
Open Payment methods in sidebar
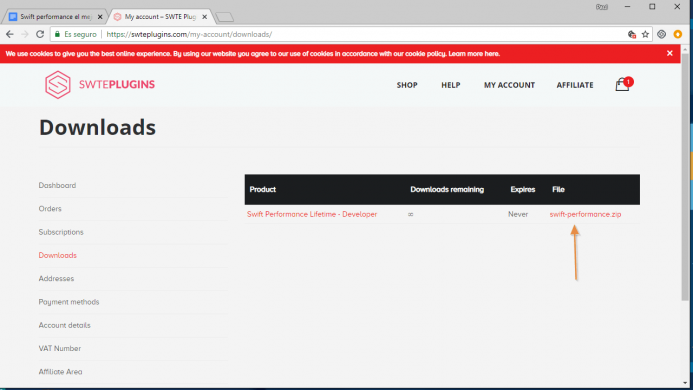[x=69, y=302]
